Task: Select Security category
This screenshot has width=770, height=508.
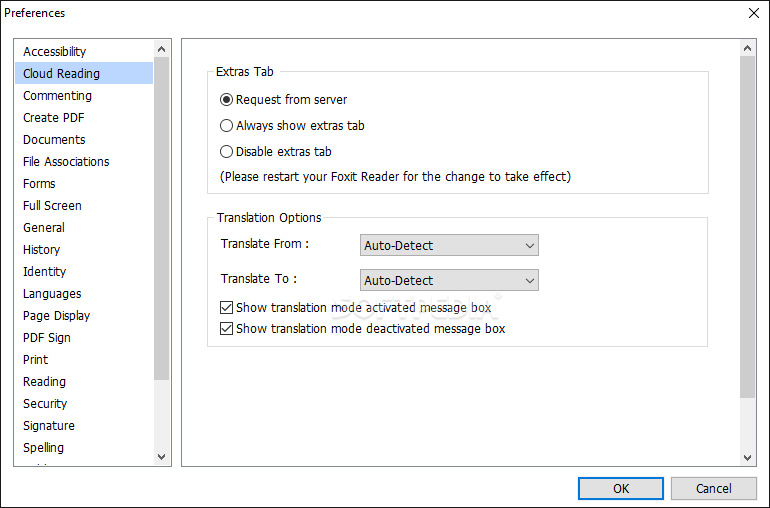Action: (84, 403)
